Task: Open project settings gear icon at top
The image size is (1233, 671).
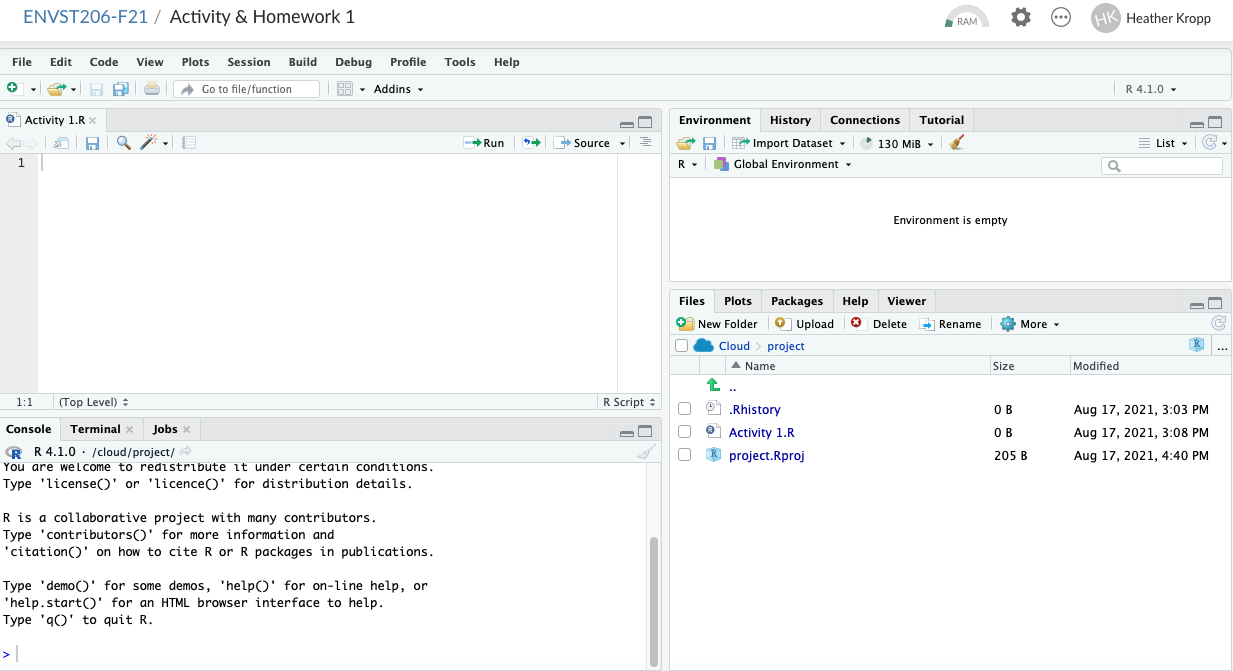Action: pyautogui.click(x=1020, y=17)
